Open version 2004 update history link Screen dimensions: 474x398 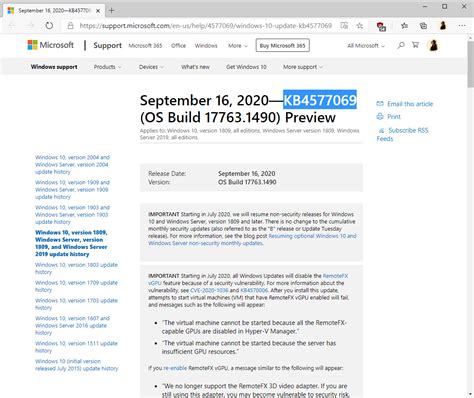point(72,164)
